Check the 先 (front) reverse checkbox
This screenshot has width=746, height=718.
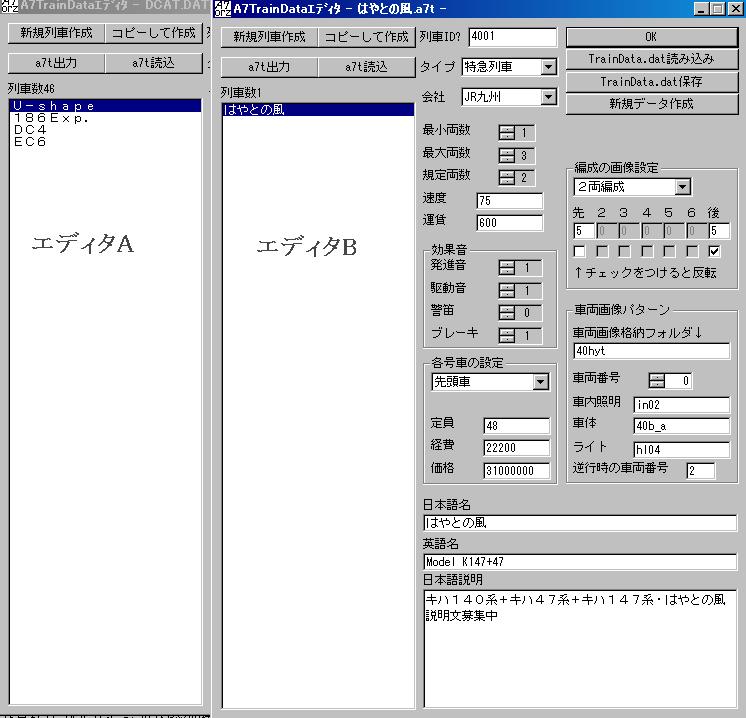click(x=579, y=251)
